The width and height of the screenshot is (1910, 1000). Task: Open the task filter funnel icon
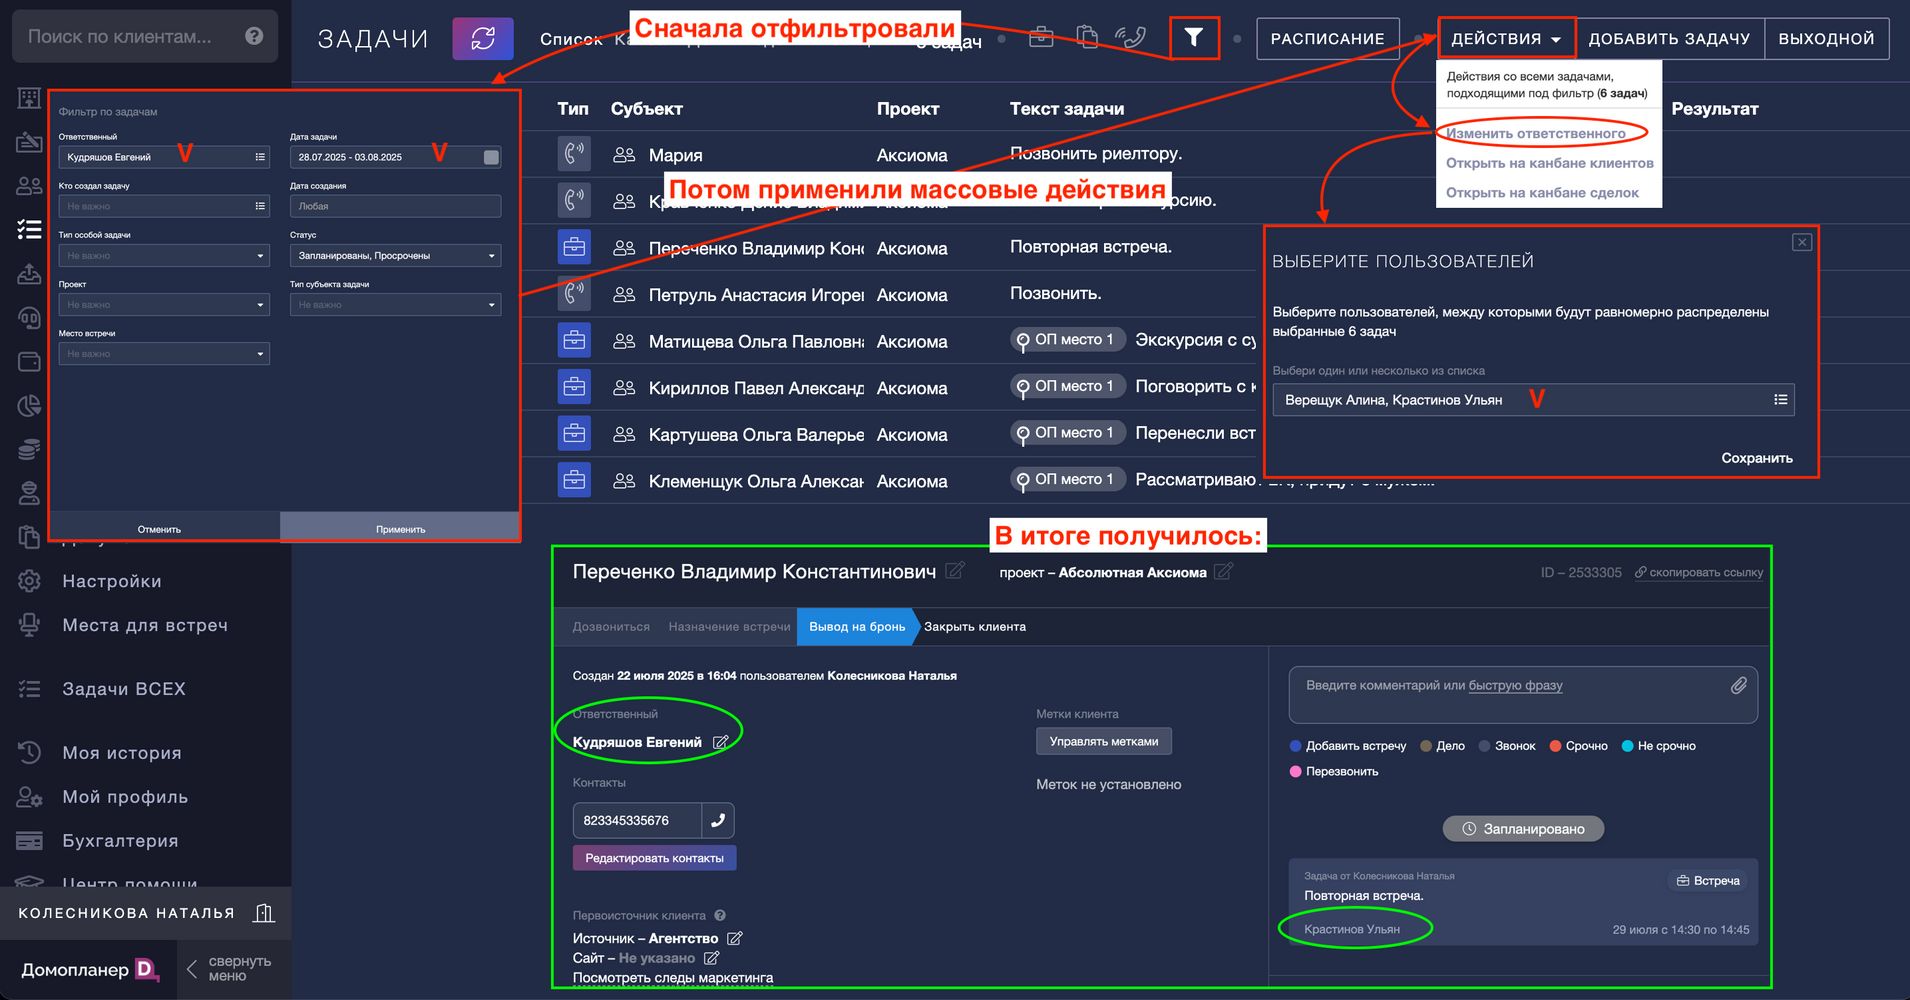tap(1193, 38)
